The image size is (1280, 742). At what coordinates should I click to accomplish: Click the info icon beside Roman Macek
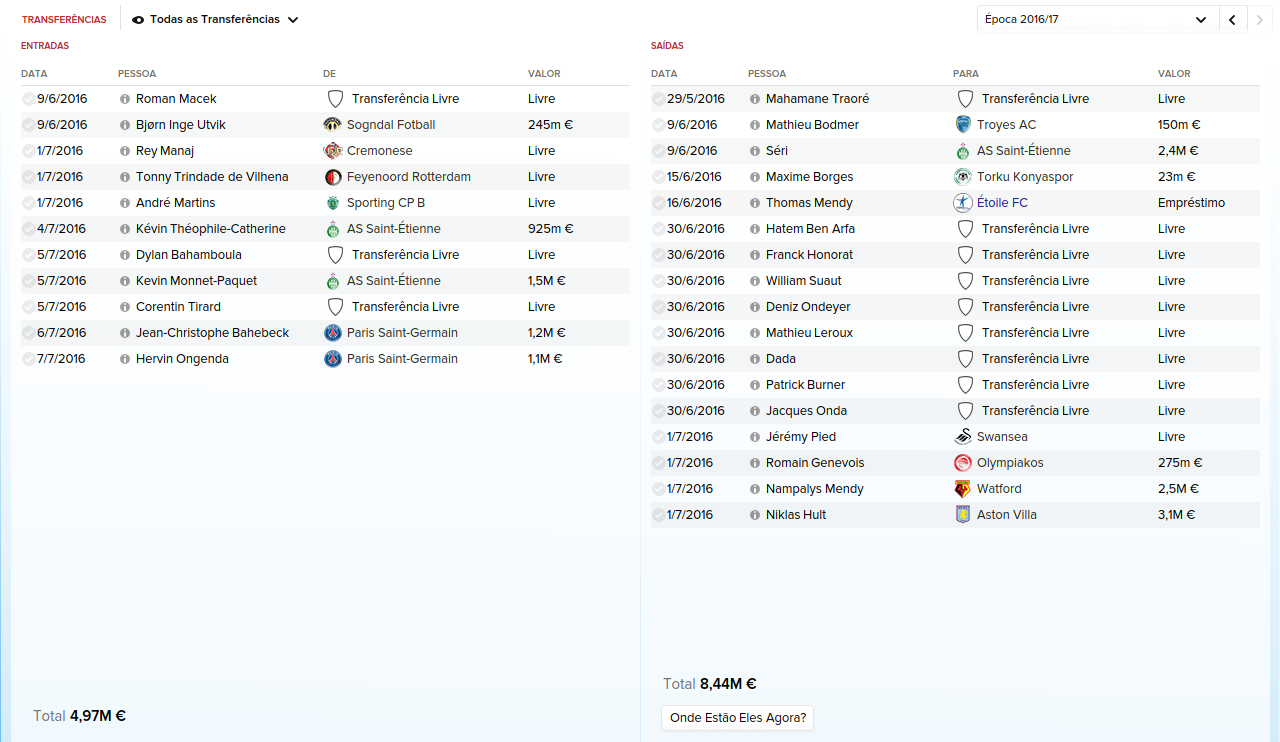pos(125,99)
